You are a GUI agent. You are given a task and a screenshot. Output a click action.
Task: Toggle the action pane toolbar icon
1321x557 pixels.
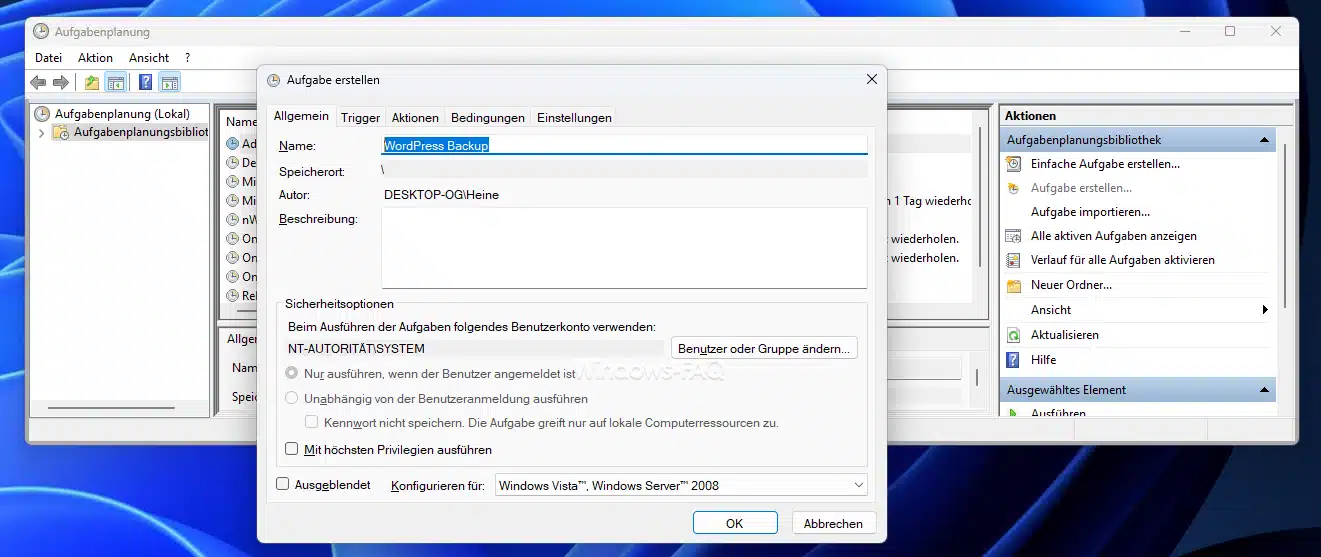coord(169,83)
